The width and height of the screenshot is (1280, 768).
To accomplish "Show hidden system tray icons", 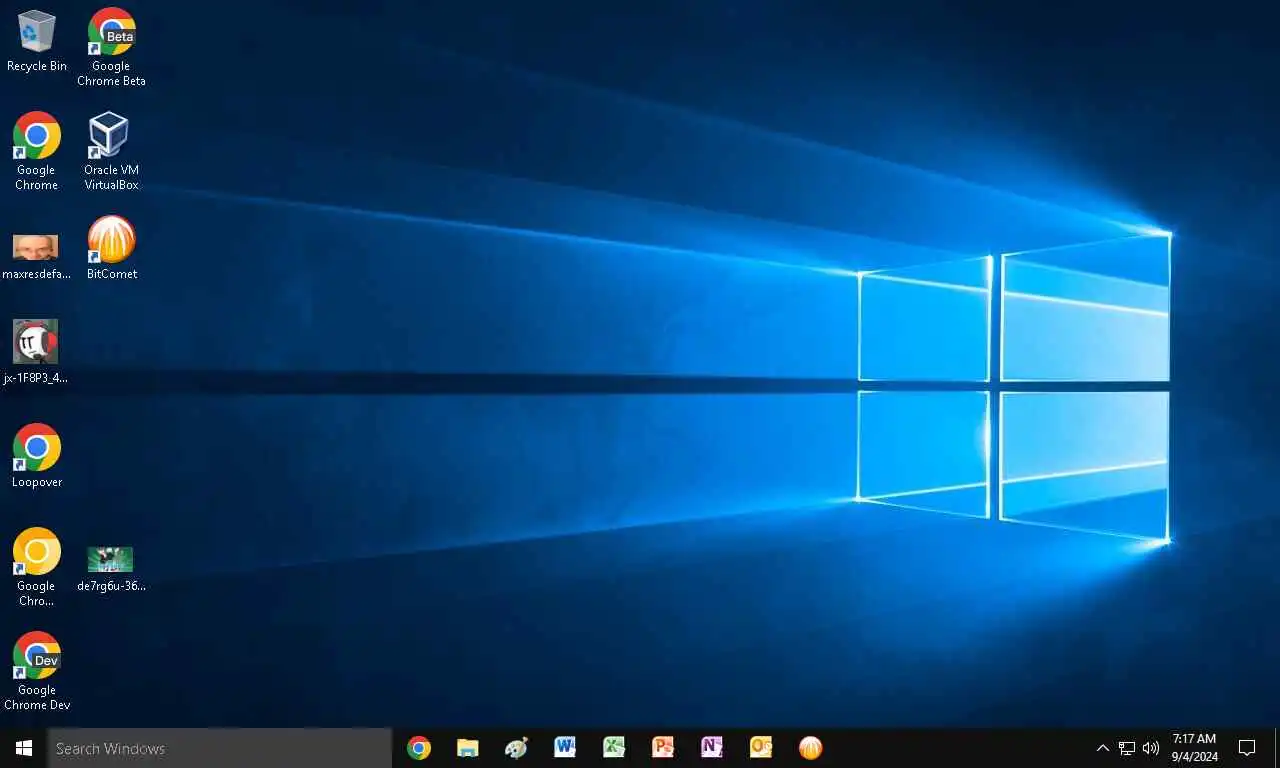I will tap(1103, 748).
